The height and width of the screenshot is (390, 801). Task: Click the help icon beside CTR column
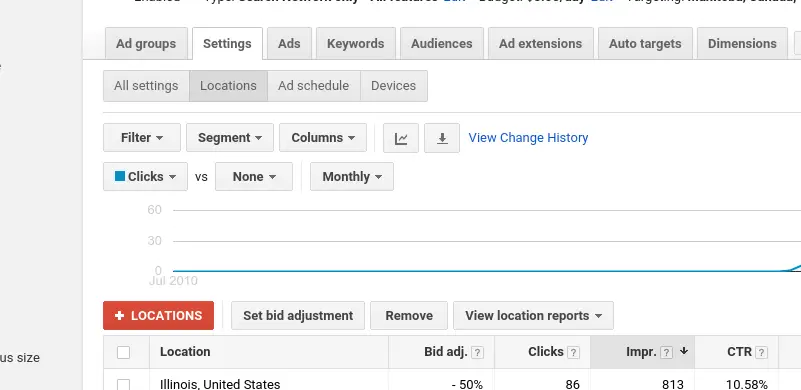coord(761,353)
